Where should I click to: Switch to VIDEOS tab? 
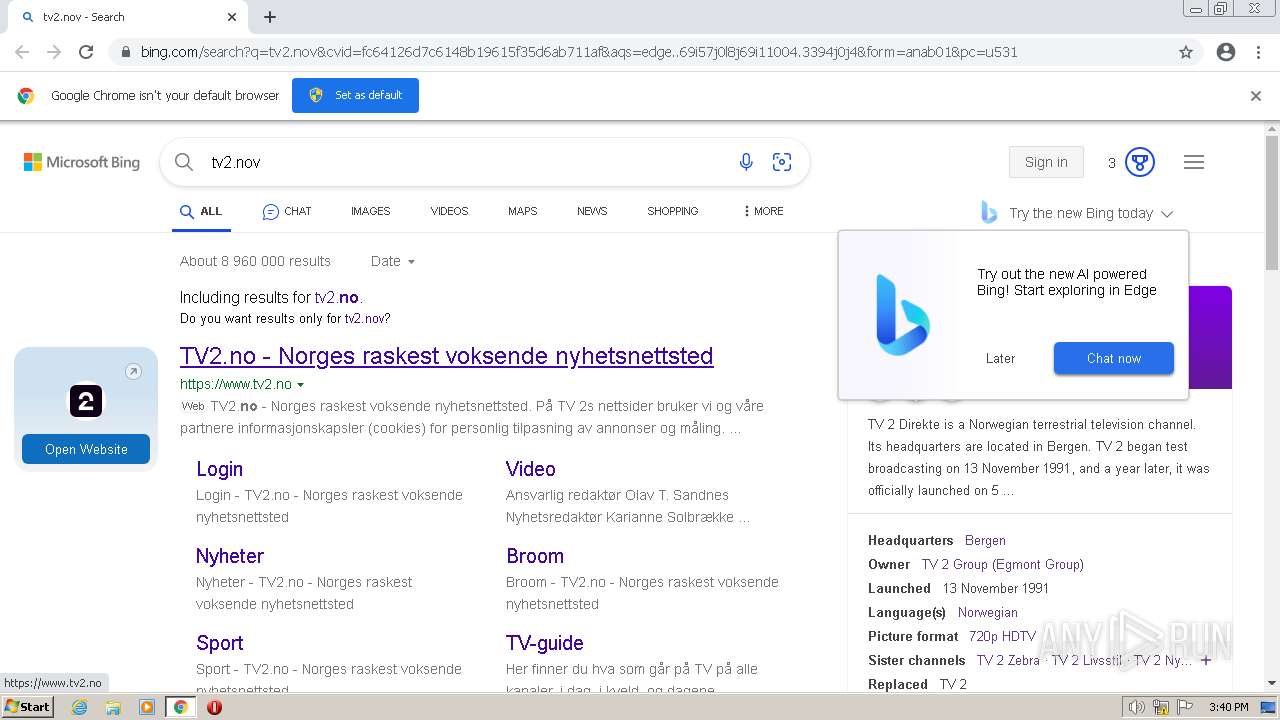pos(449,212)
